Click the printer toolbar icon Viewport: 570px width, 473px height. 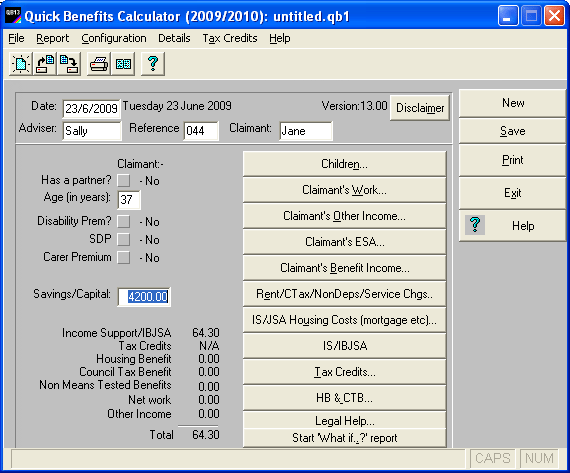click(99, 64)
